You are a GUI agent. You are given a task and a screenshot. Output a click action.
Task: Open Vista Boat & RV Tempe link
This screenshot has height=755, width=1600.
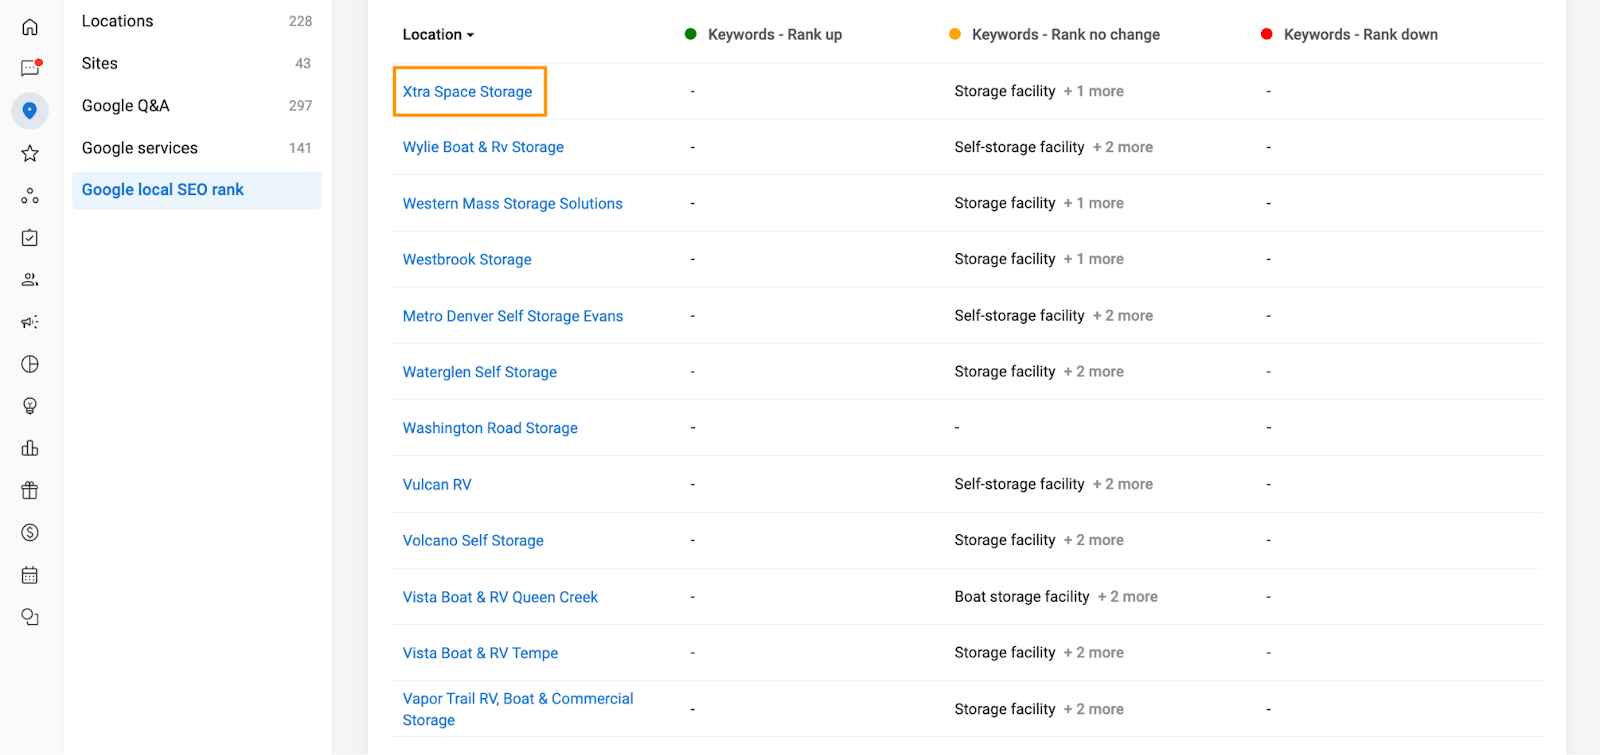coord(480,653)
